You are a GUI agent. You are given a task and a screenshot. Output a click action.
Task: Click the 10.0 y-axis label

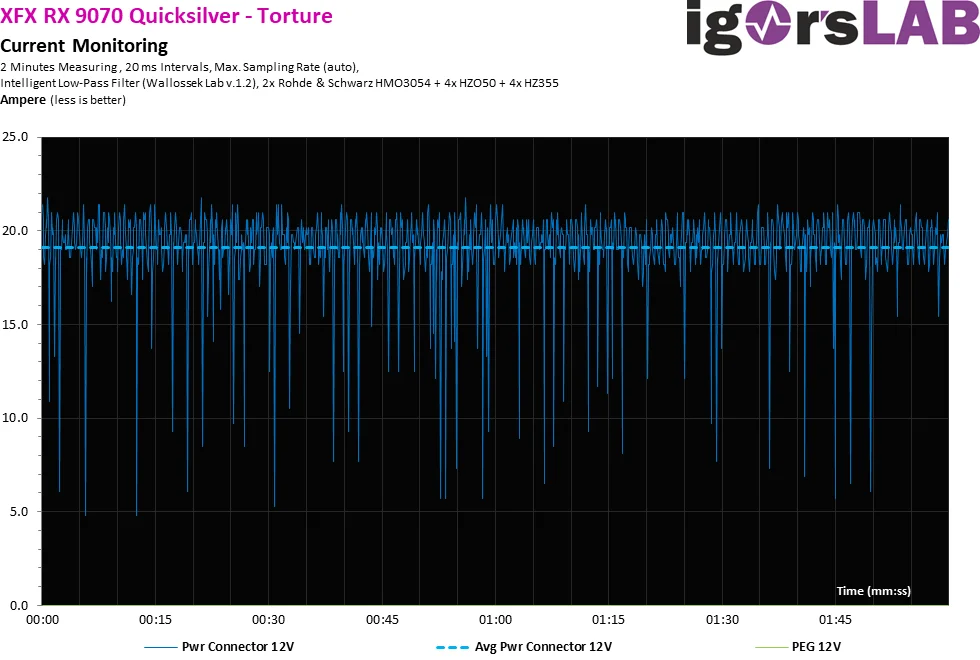point(15,418)
